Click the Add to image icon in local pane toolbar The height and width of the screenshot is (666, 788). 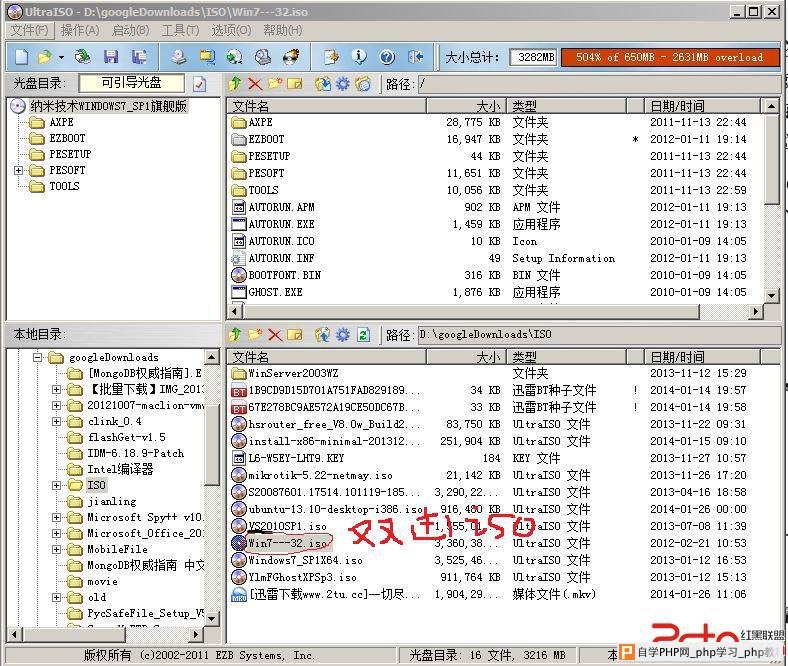323,334
